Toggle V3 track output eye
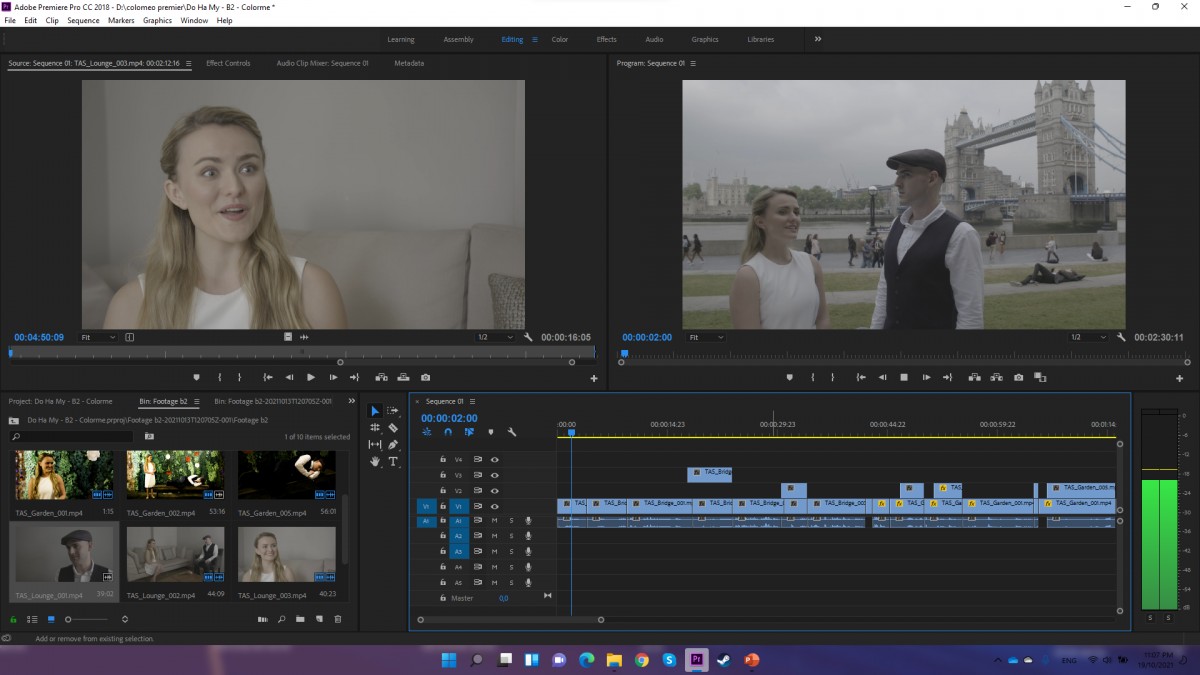Image resolution: width=1200 pixels, height=675 pixels. [494, 475]
